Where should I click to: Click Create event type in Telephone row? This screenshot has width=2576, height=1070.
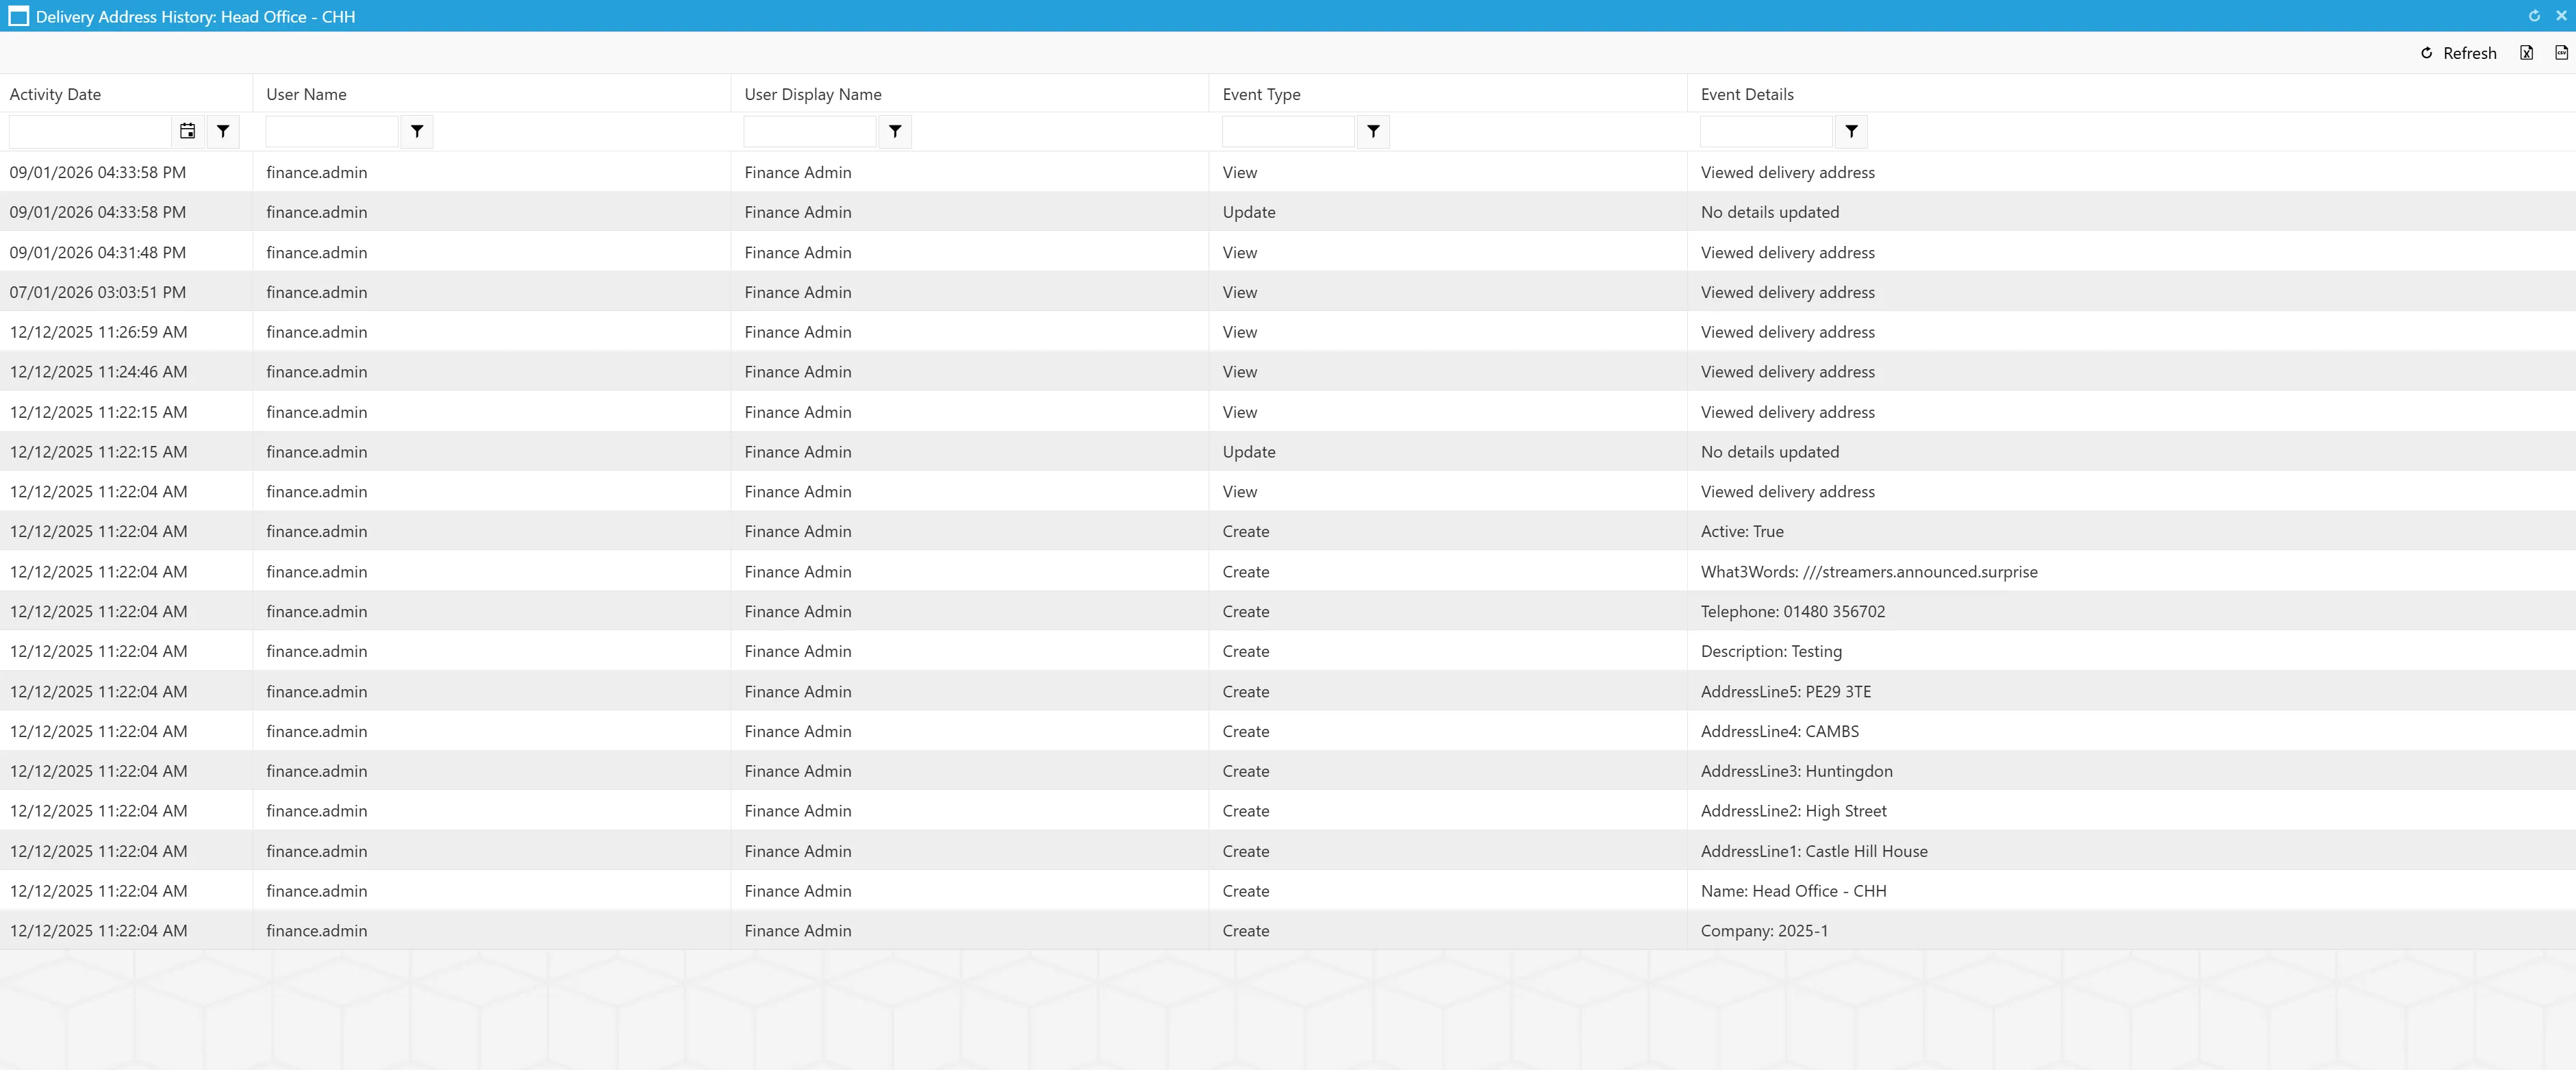(1448, 611)
